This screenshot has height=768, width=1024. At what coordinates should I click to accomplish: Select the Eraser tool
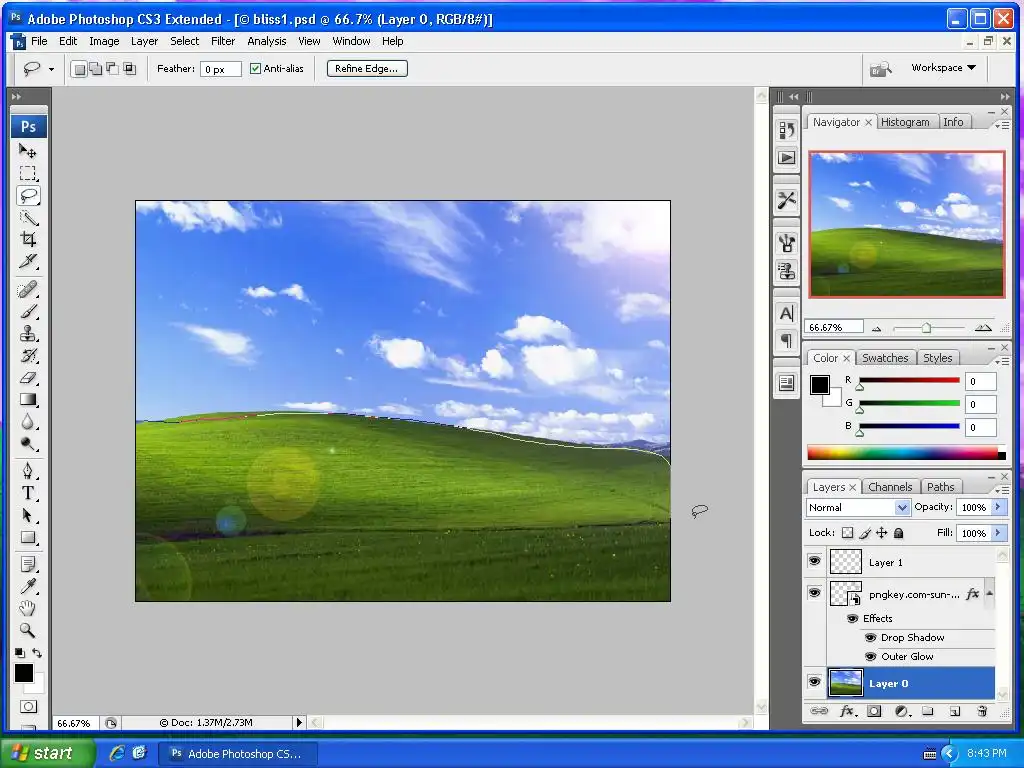pyautogui.click(x=27, y=377)
